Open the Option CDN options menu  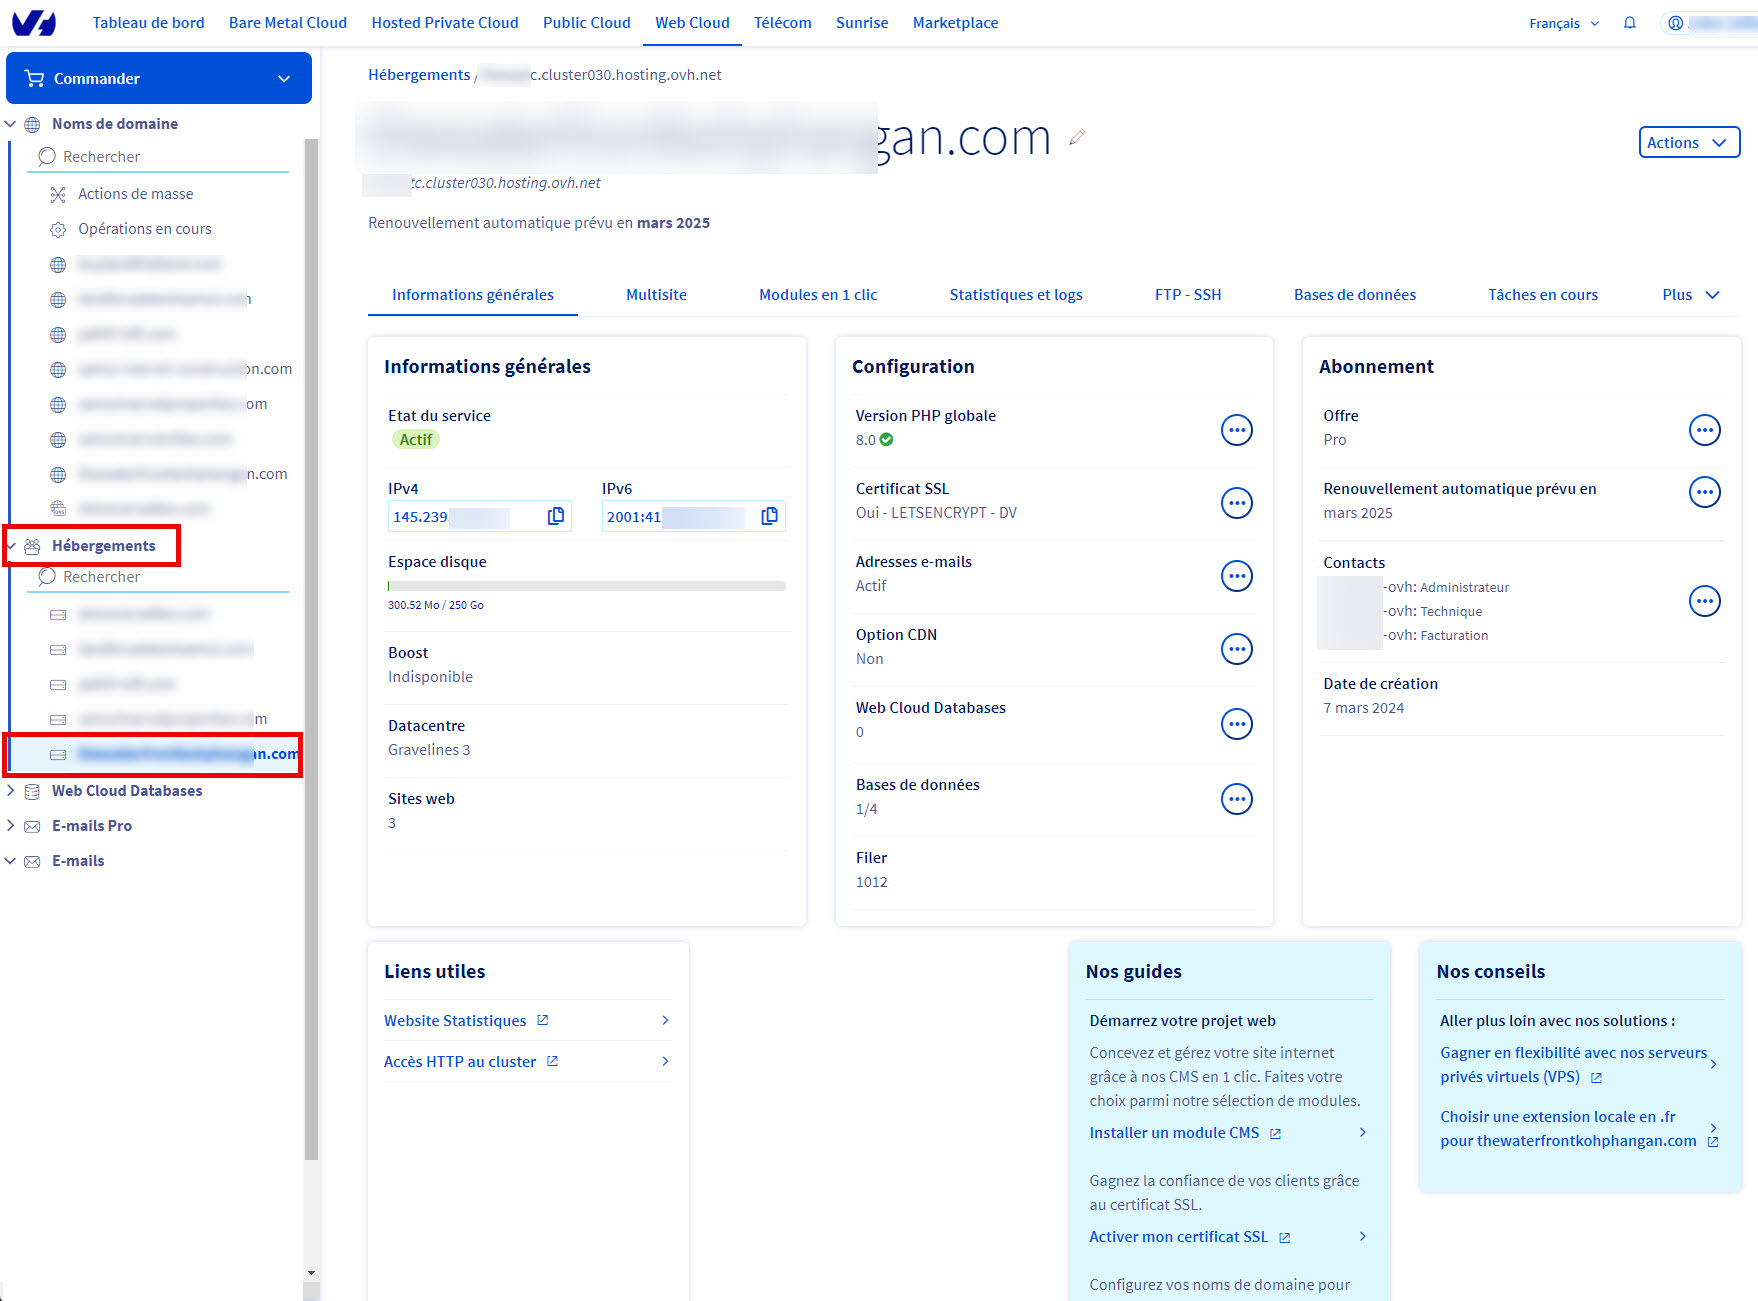tap(1237, 649)
